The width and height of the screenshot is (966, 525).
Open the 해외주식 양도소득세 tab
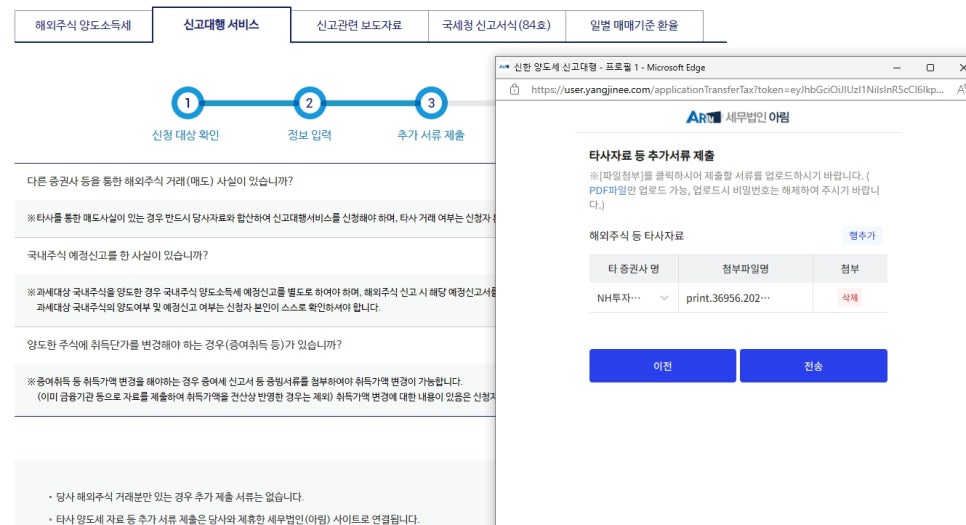[x=83, y=25]
